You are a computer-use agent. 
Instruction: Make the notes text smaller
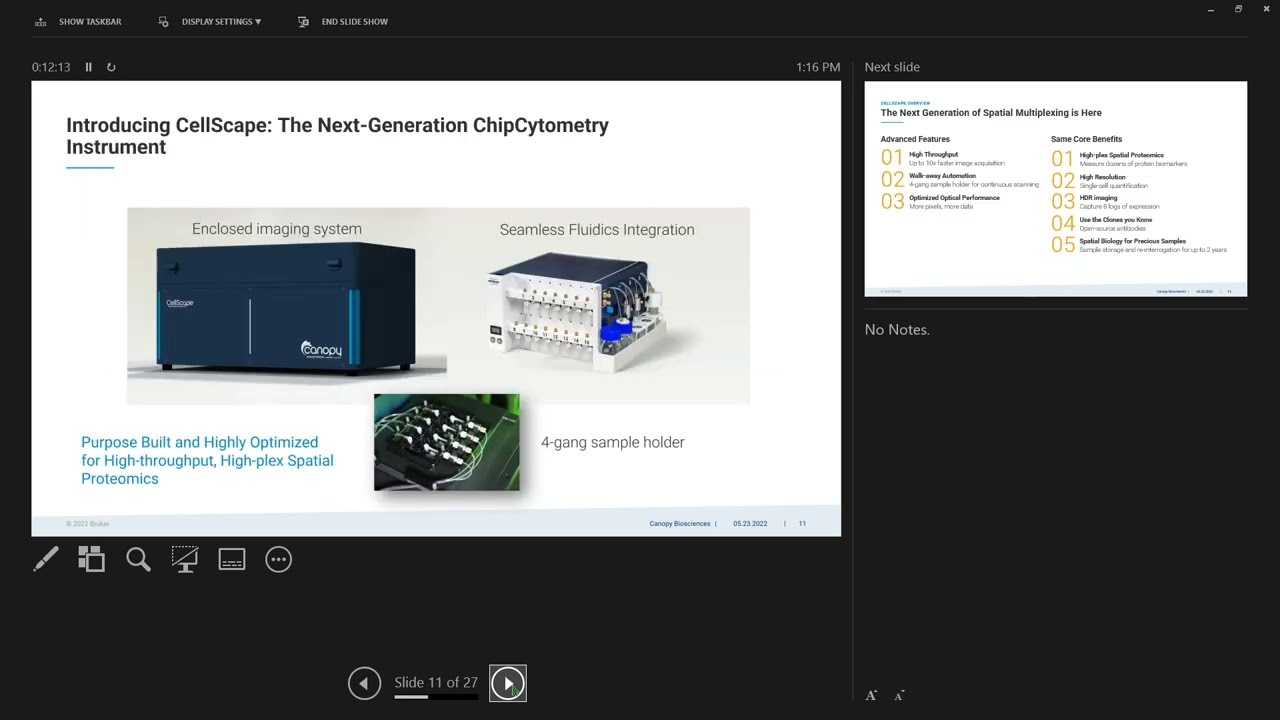click(x=899, y=695)
